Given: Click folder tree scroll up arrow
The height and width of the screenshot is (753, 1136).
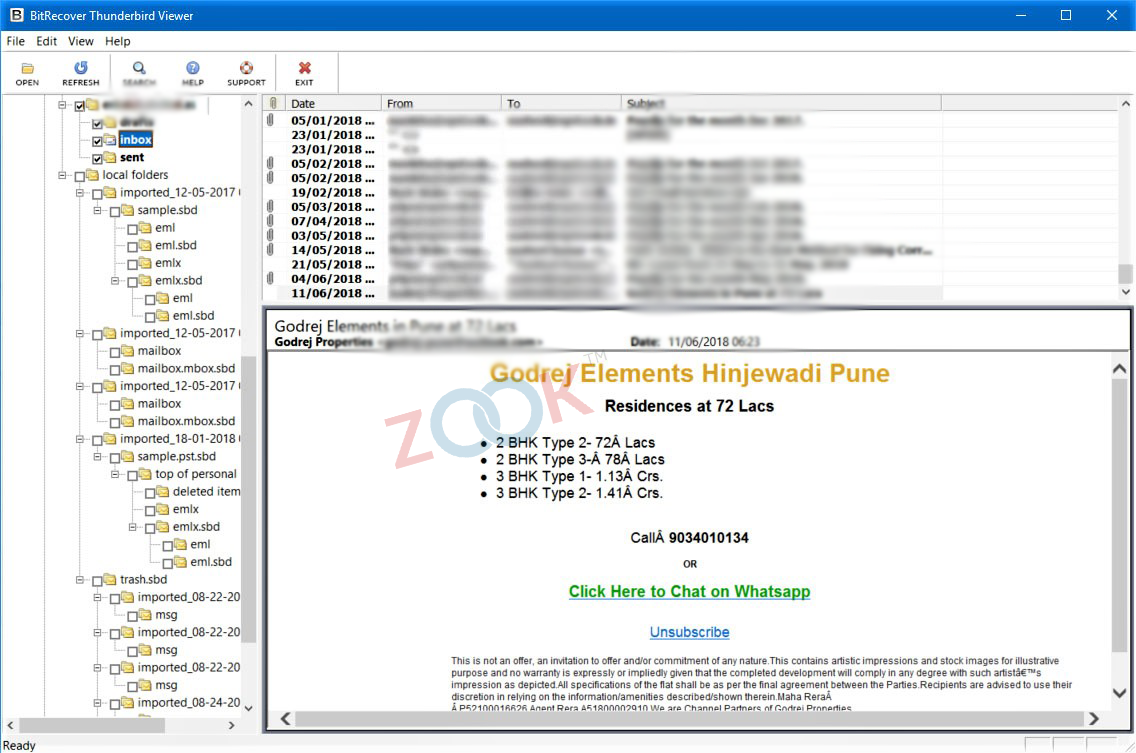Looking at the screenshot, I should tap(248, 104).
